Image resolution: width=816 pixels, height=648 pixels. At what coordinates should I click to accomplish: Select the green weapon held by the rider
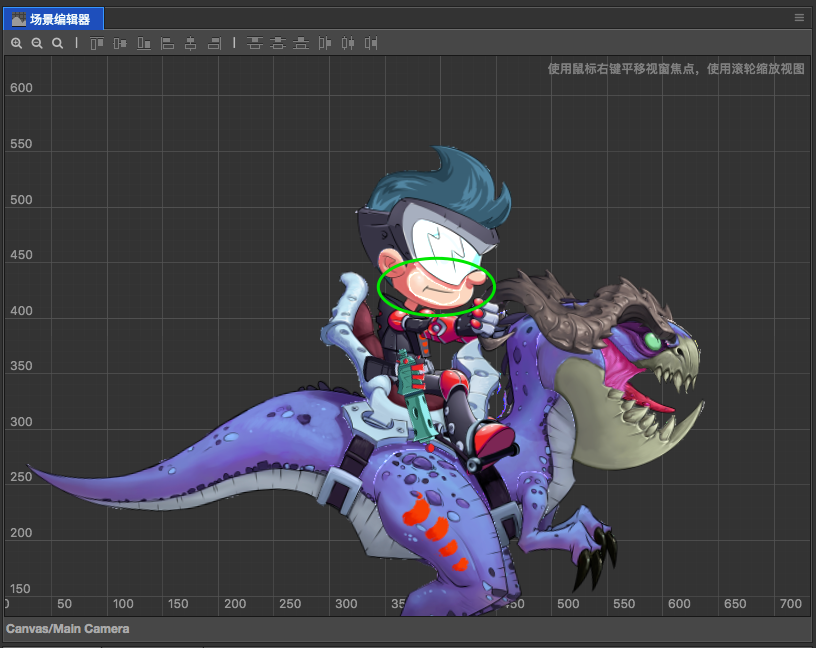point(416,399)
